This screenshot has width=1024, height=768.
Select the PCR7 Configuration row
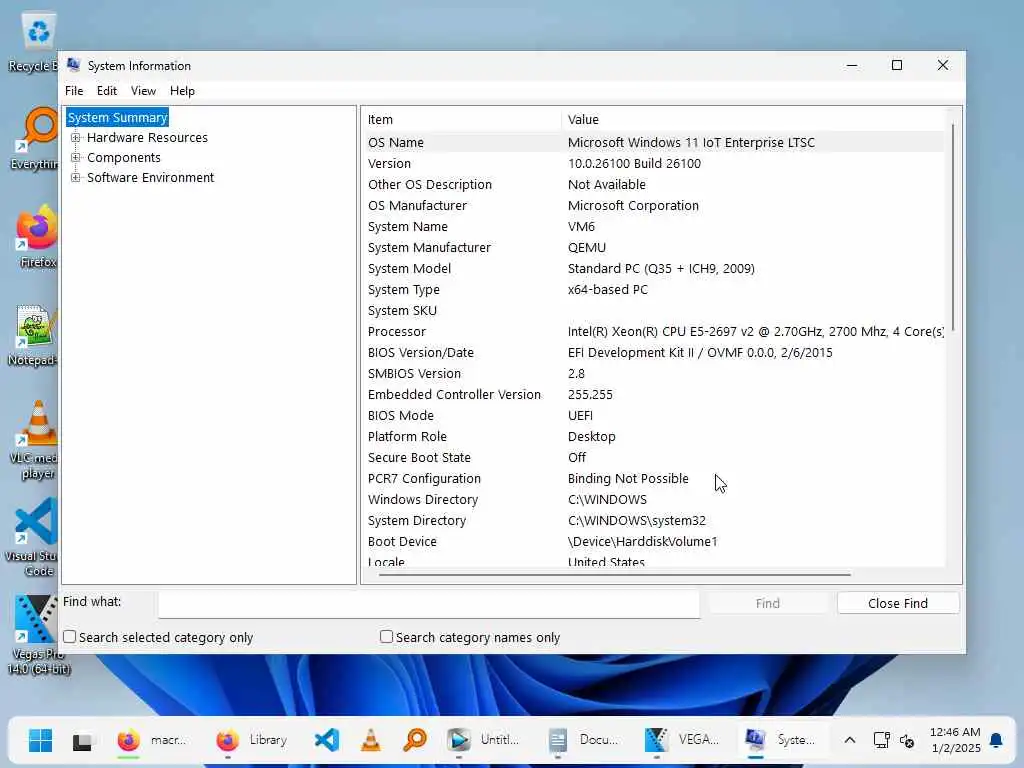(653, 478)
